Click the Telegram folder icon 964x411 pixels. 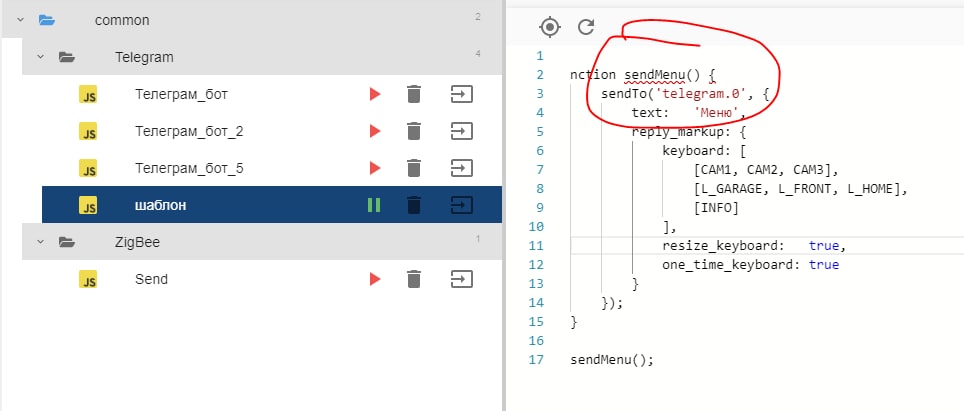66,57
